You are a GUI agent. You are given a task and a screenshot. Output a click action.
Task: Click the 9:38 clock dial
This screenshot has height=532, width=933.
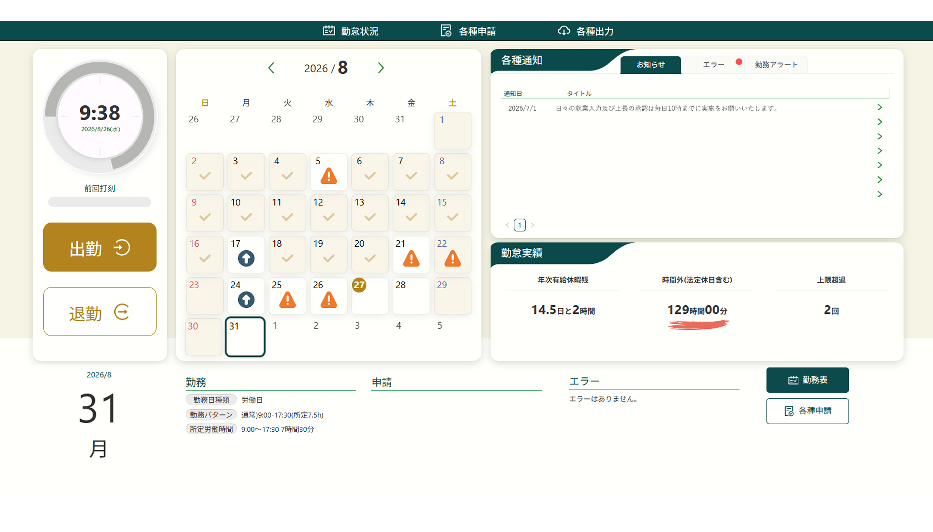click(x=100, y=117)
